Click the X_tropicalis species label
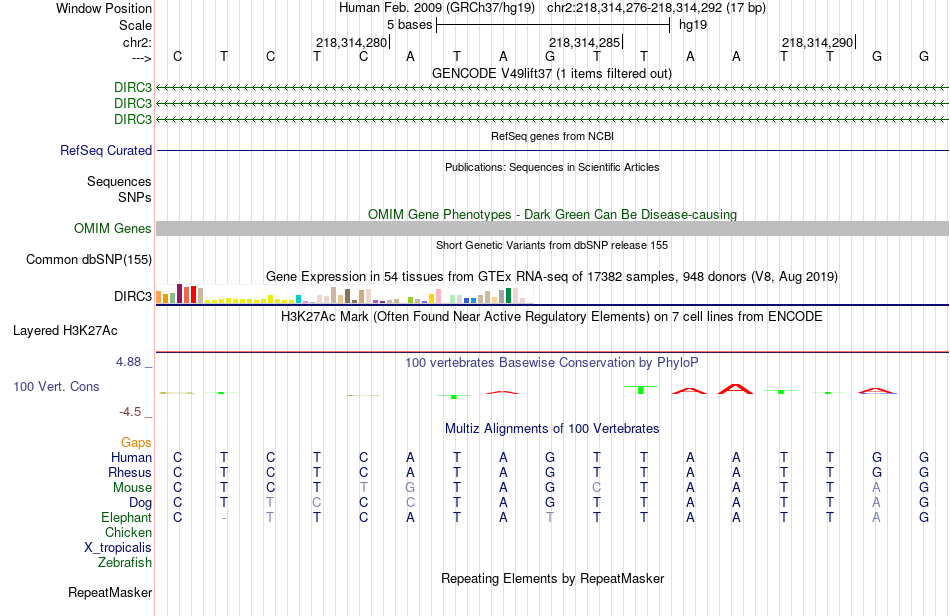Image resolution: width=950 pixels, height=616 pixels. click(118, 548)
